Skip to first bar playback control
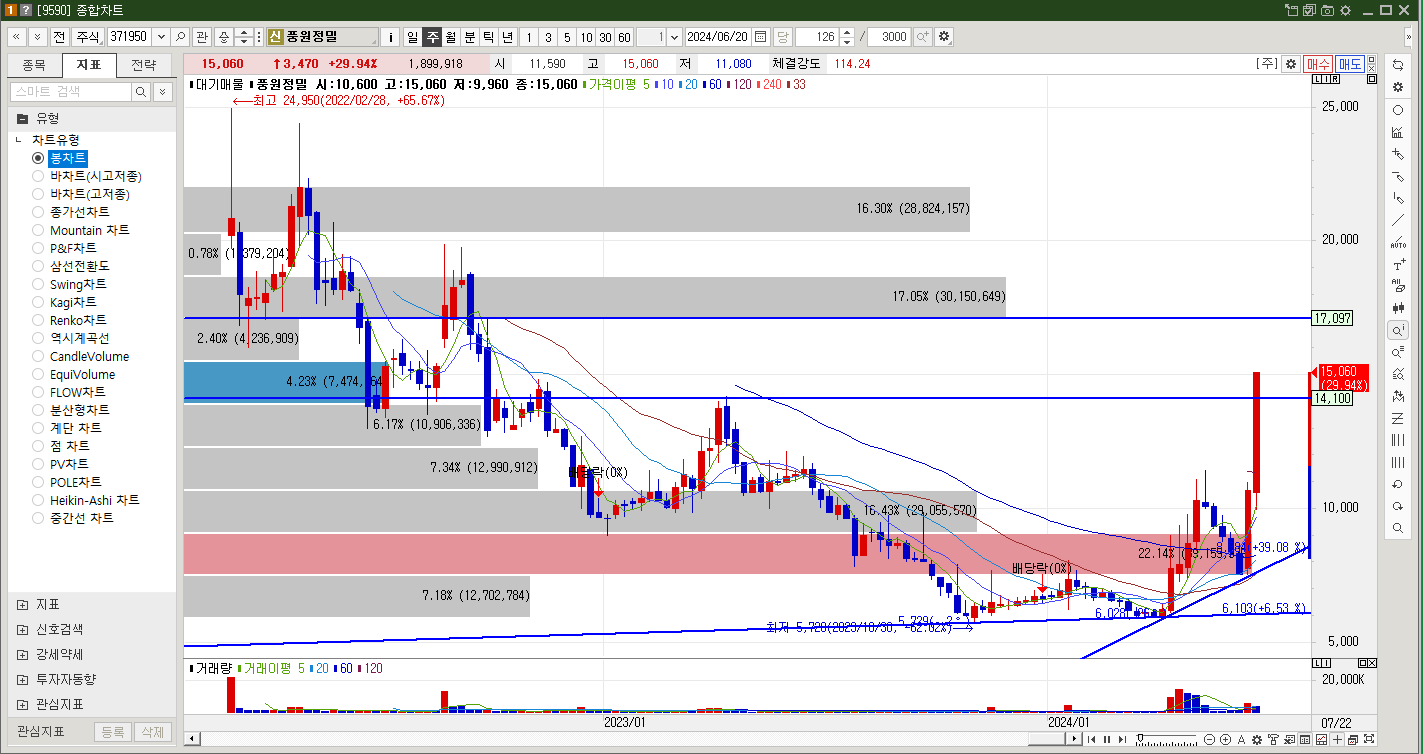Viewport: 1423px width, 754px height. 1091,739
